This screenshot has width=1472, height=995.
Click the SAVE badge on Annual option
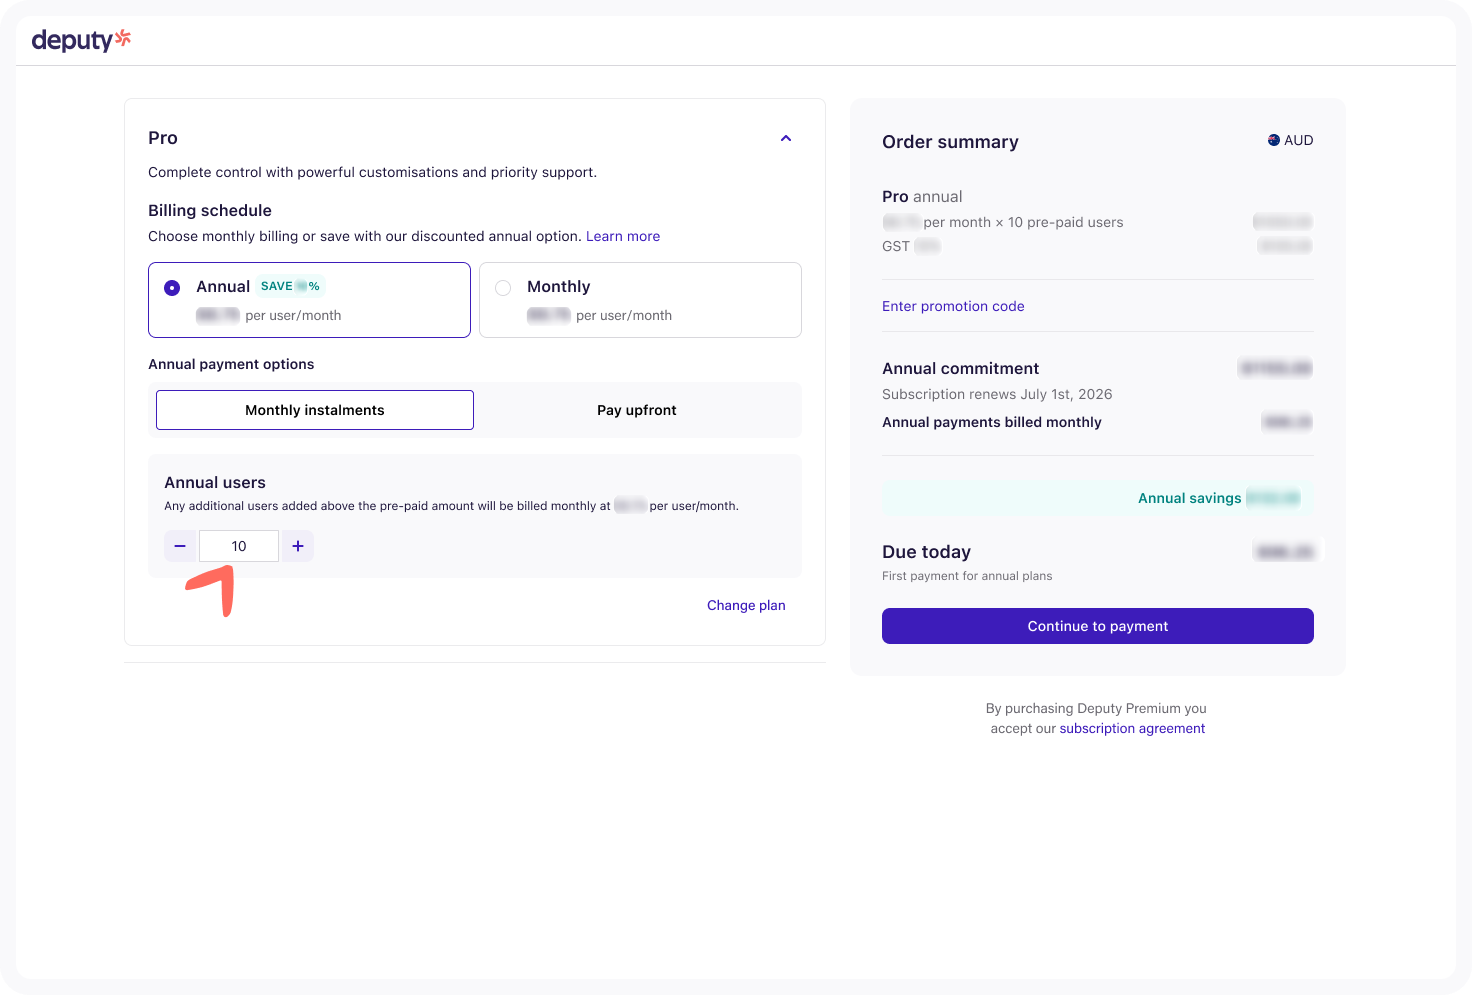(289, 286)
